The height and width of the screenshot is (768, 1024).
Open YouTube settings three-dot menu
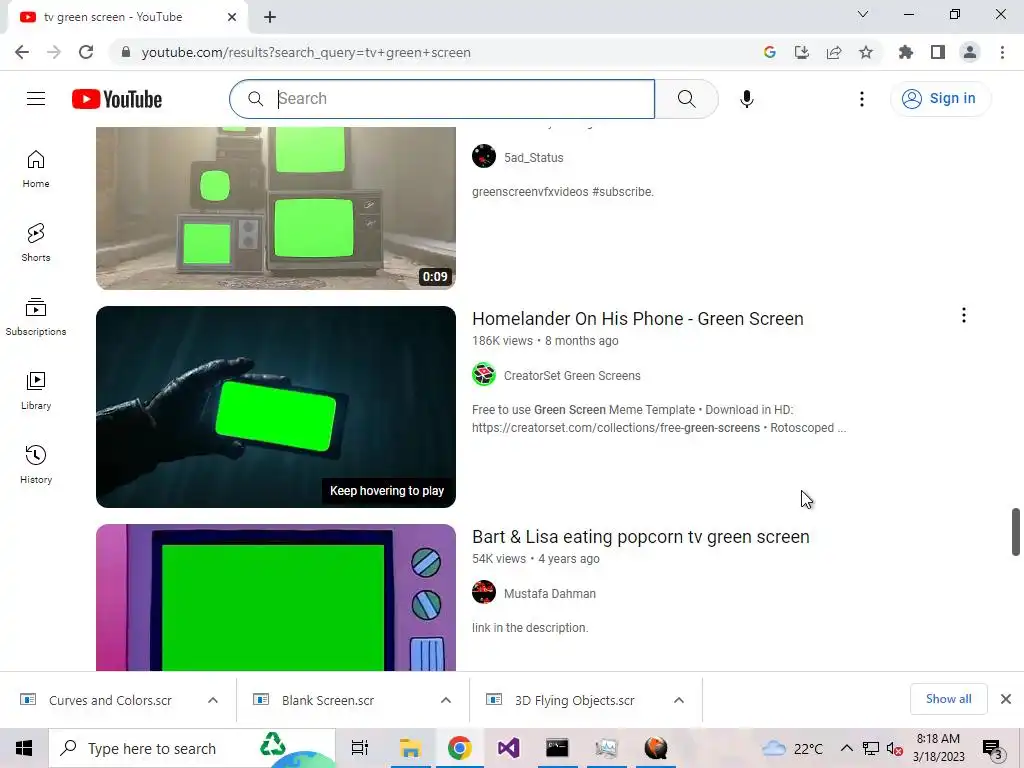click(x=861, y=99)
